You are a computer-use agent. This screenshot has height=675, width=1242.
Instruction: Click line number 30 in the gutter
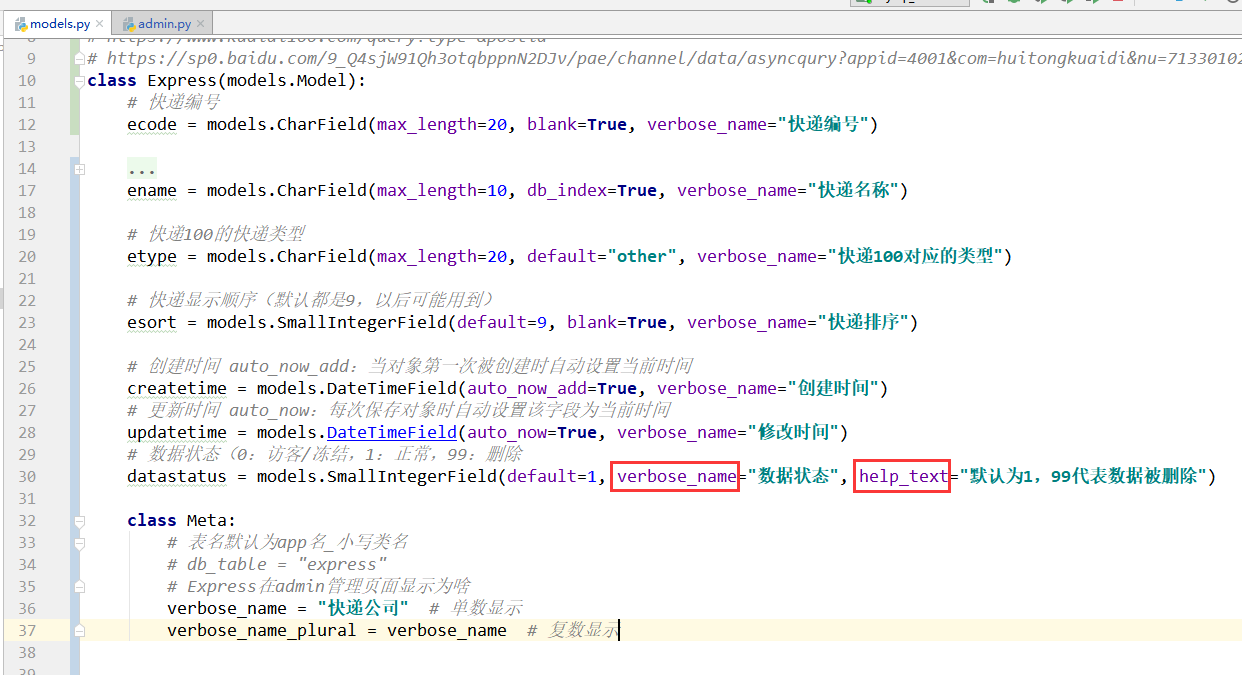coord(27,476)
